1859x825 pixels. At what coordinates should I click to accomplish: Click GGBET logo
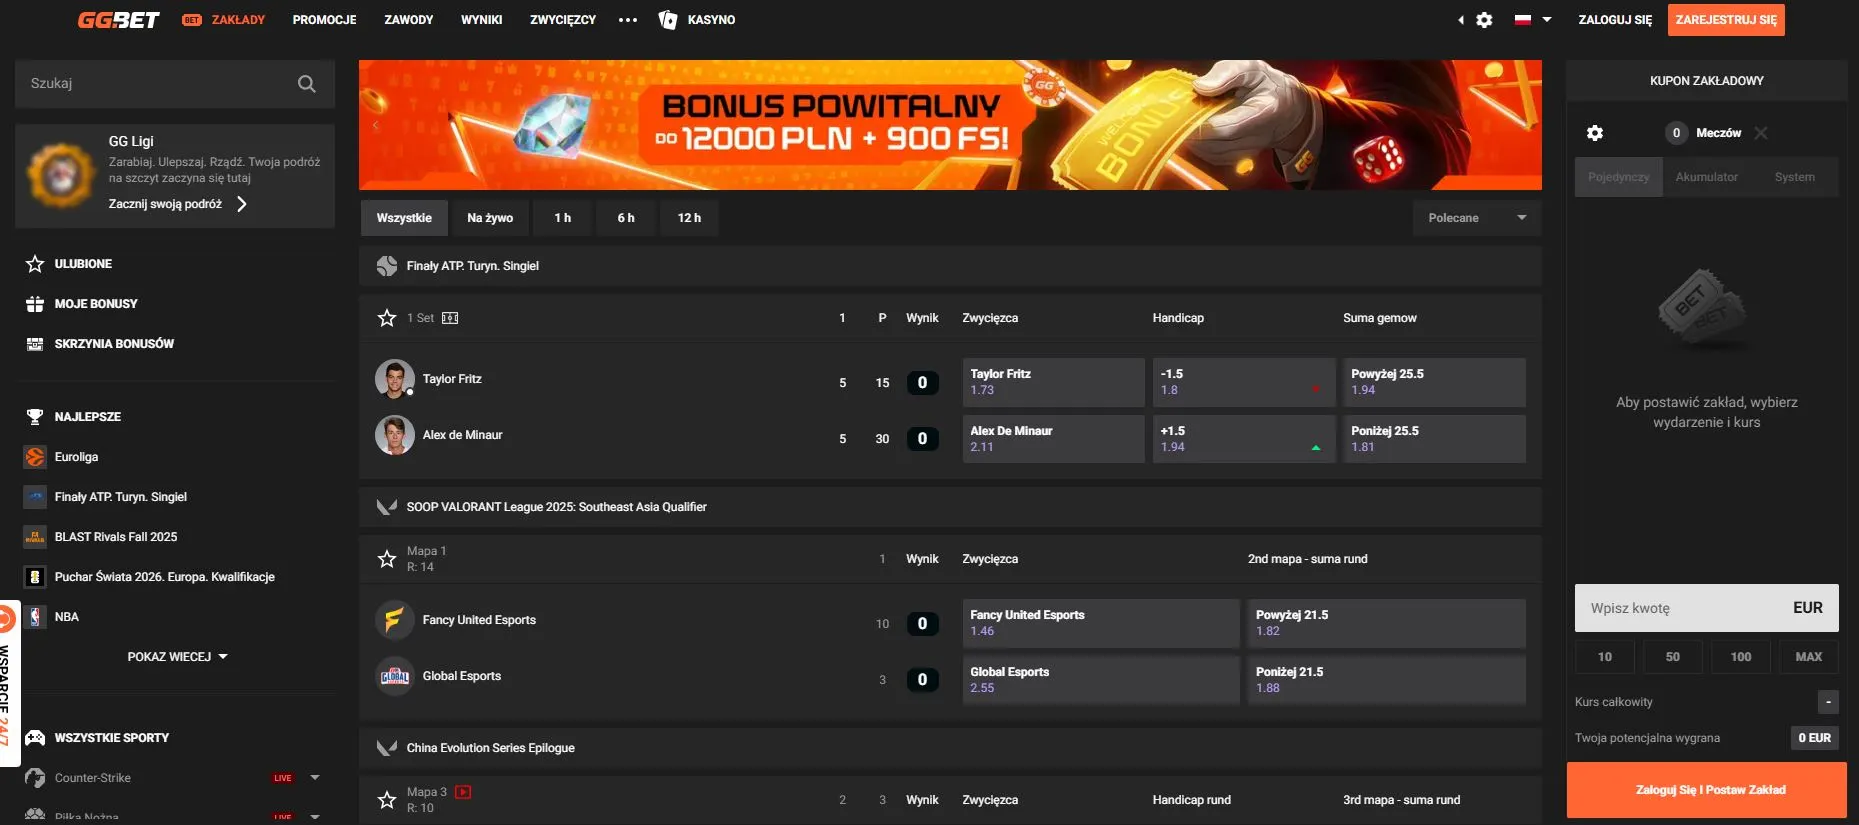[118, 20]
